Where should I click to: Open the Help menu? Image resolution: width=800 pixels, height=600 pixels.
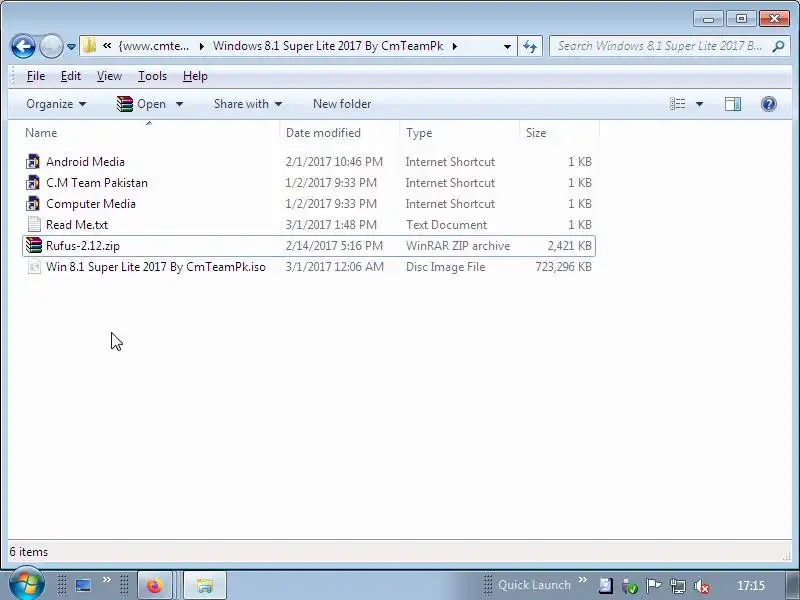tap(195, 76)
